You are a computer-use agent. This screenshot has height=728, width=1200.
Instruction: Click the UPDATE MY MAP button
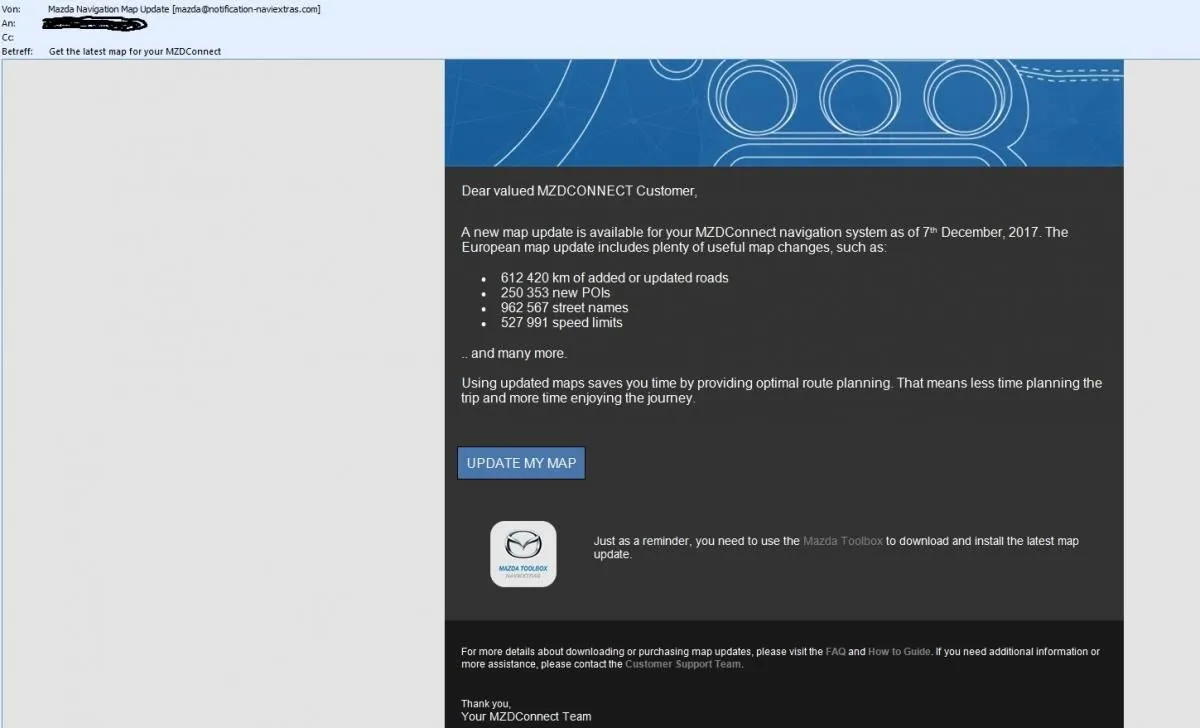(x=521, y=463)
